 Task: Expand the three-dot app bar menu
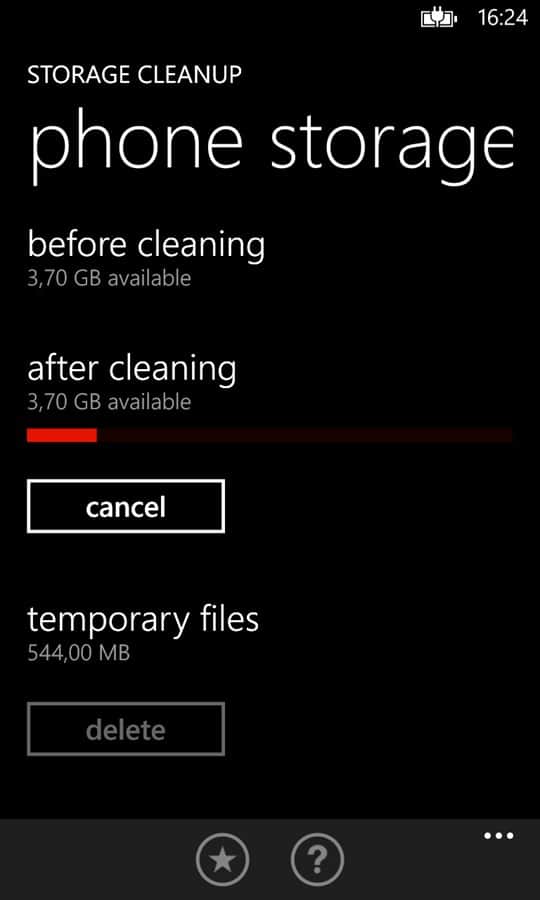pyautogui.click(x=498, y=836)
